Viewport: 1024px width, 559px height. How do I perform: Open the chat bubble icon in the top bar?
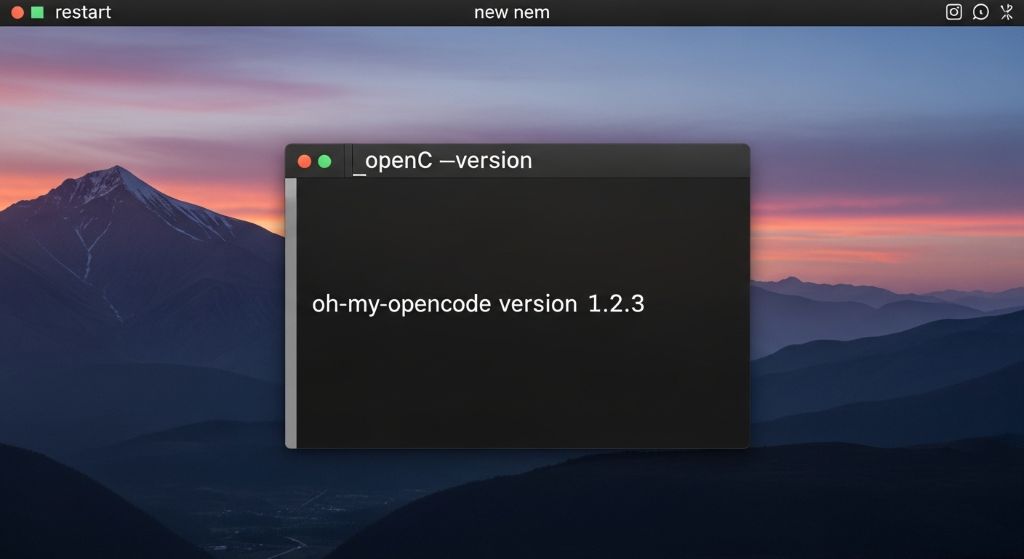[981, 12]
